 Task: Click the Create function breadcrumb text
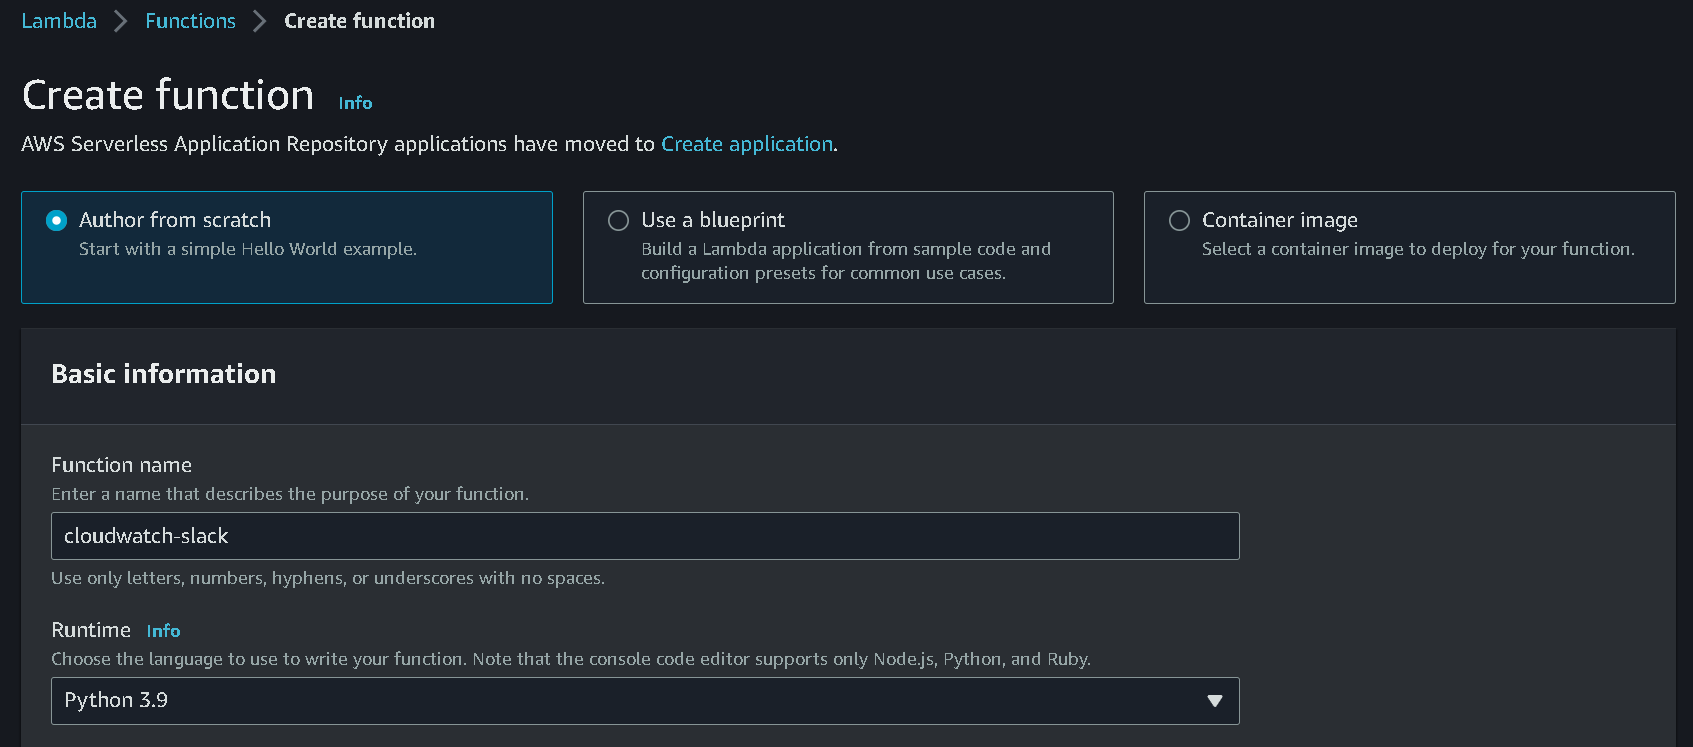pos(359,21)
